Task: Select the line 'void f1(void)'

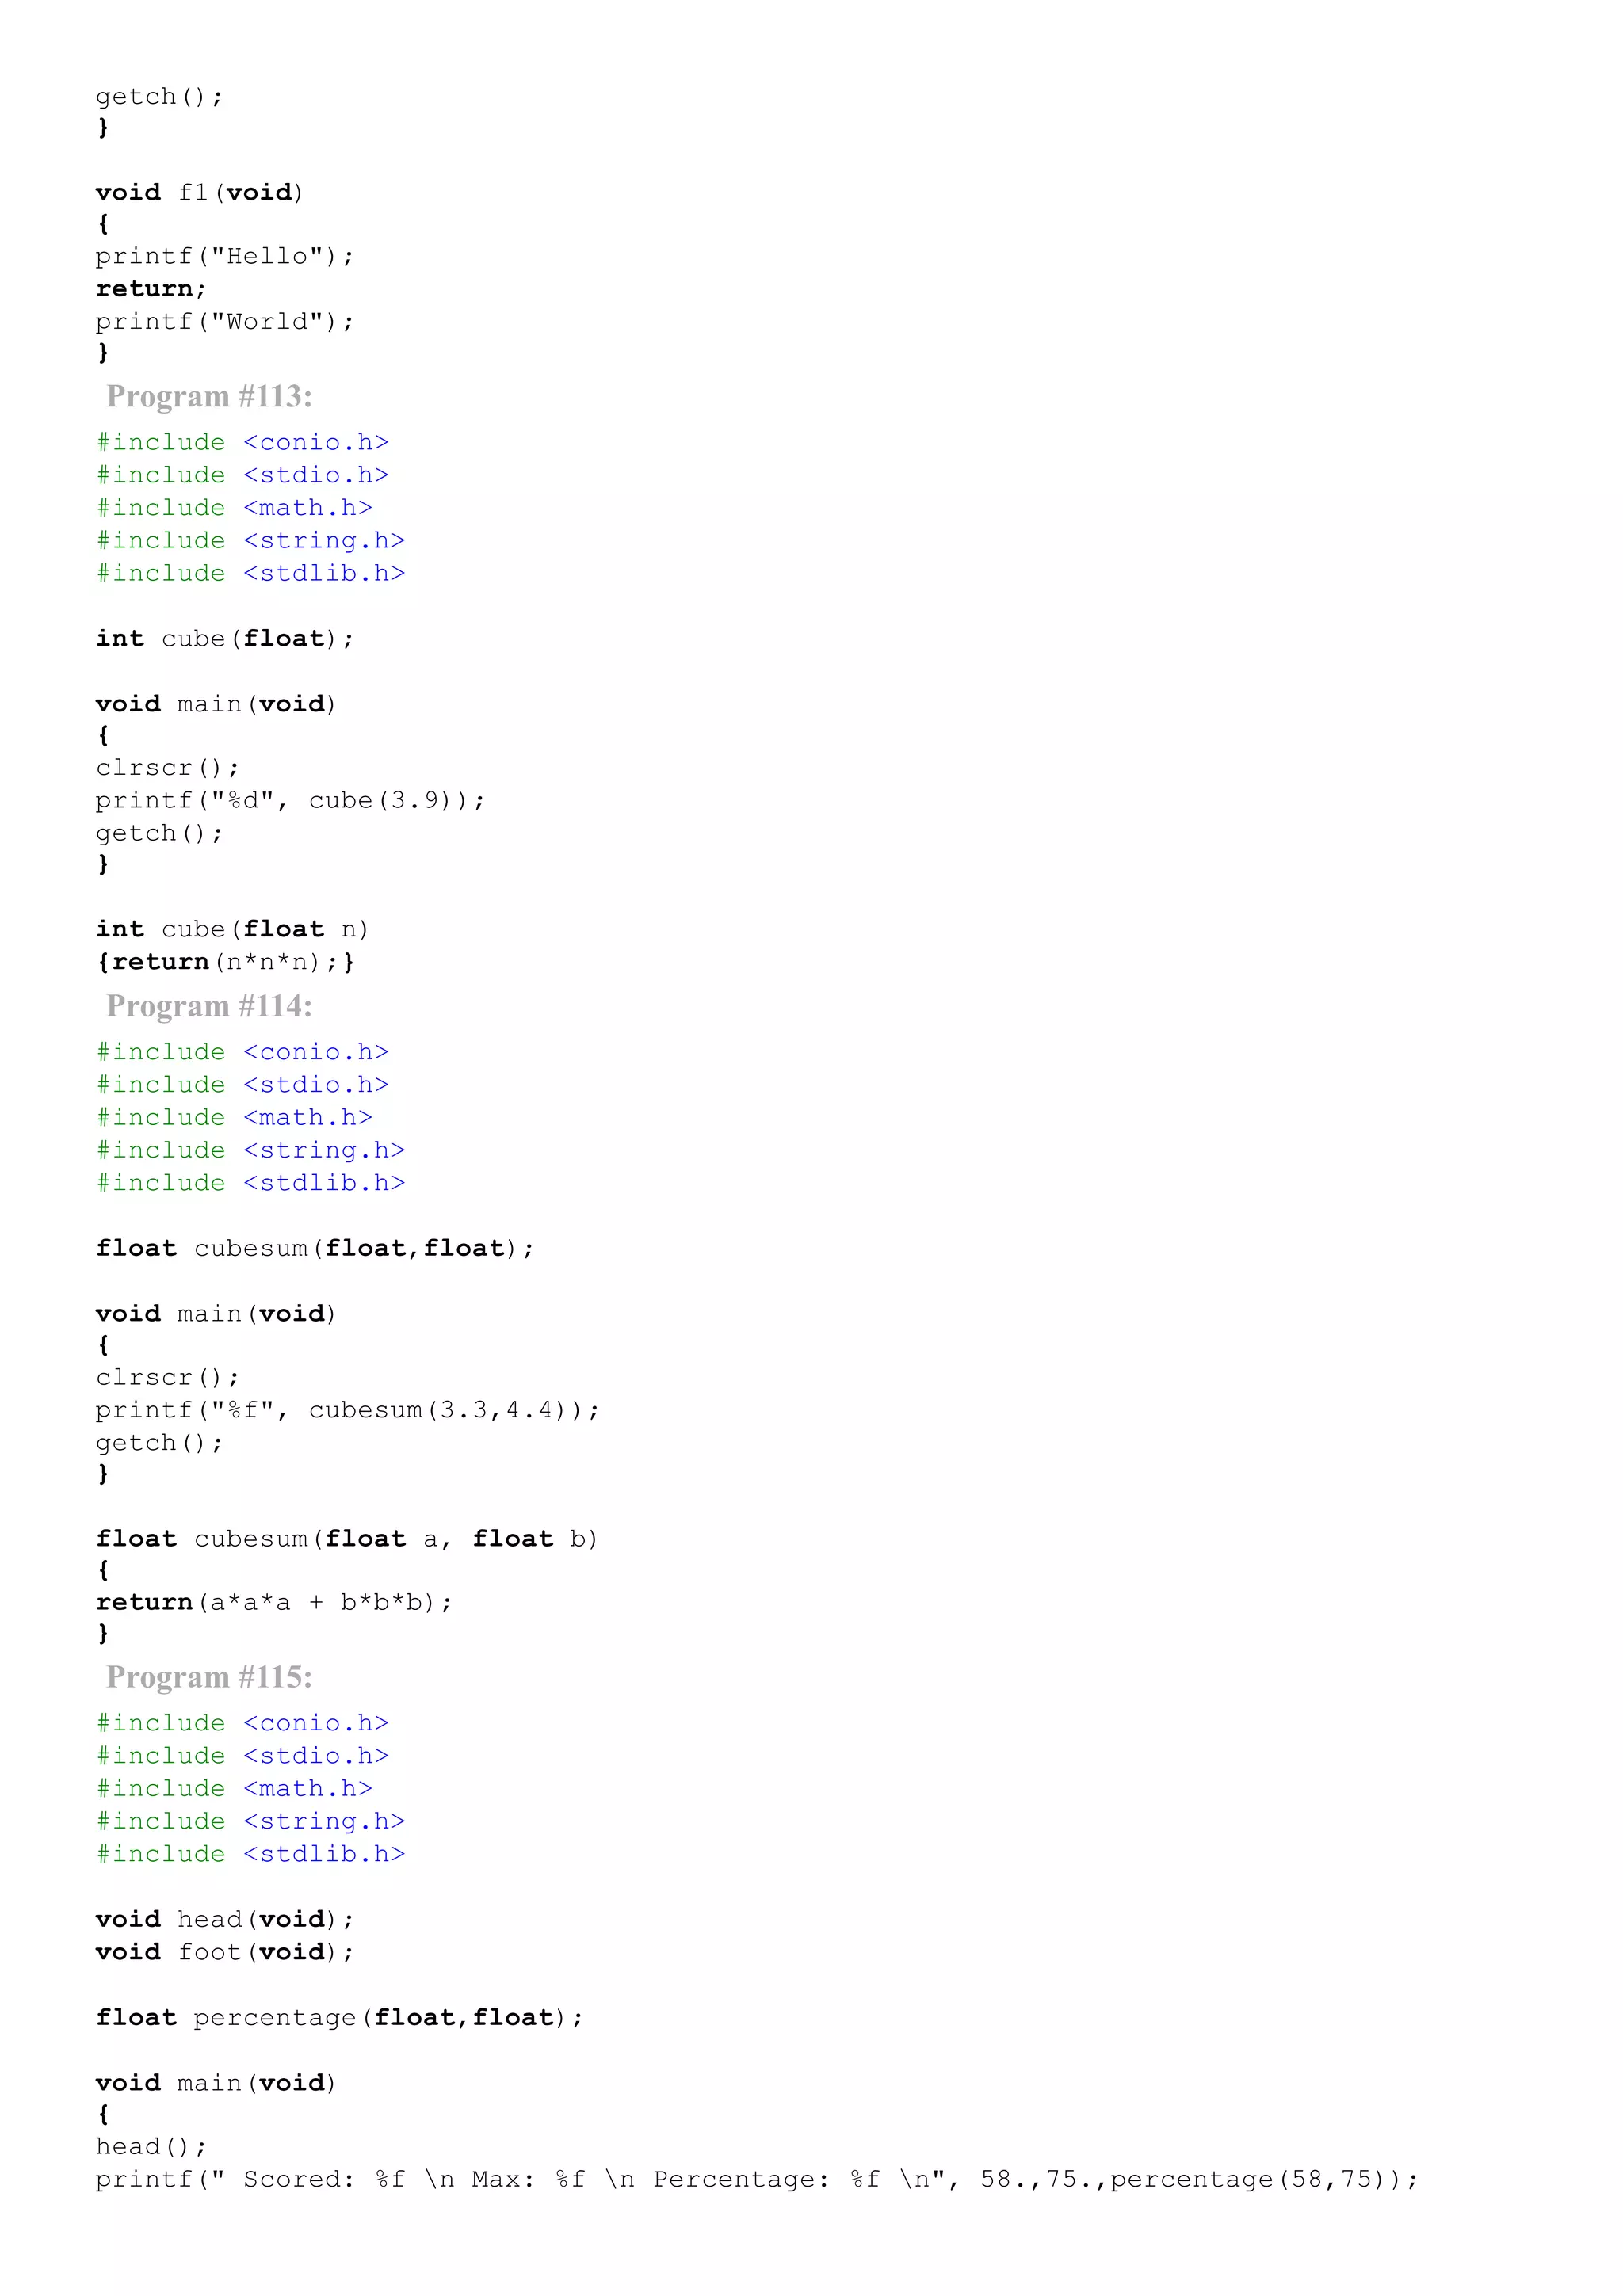Action: 200,192
